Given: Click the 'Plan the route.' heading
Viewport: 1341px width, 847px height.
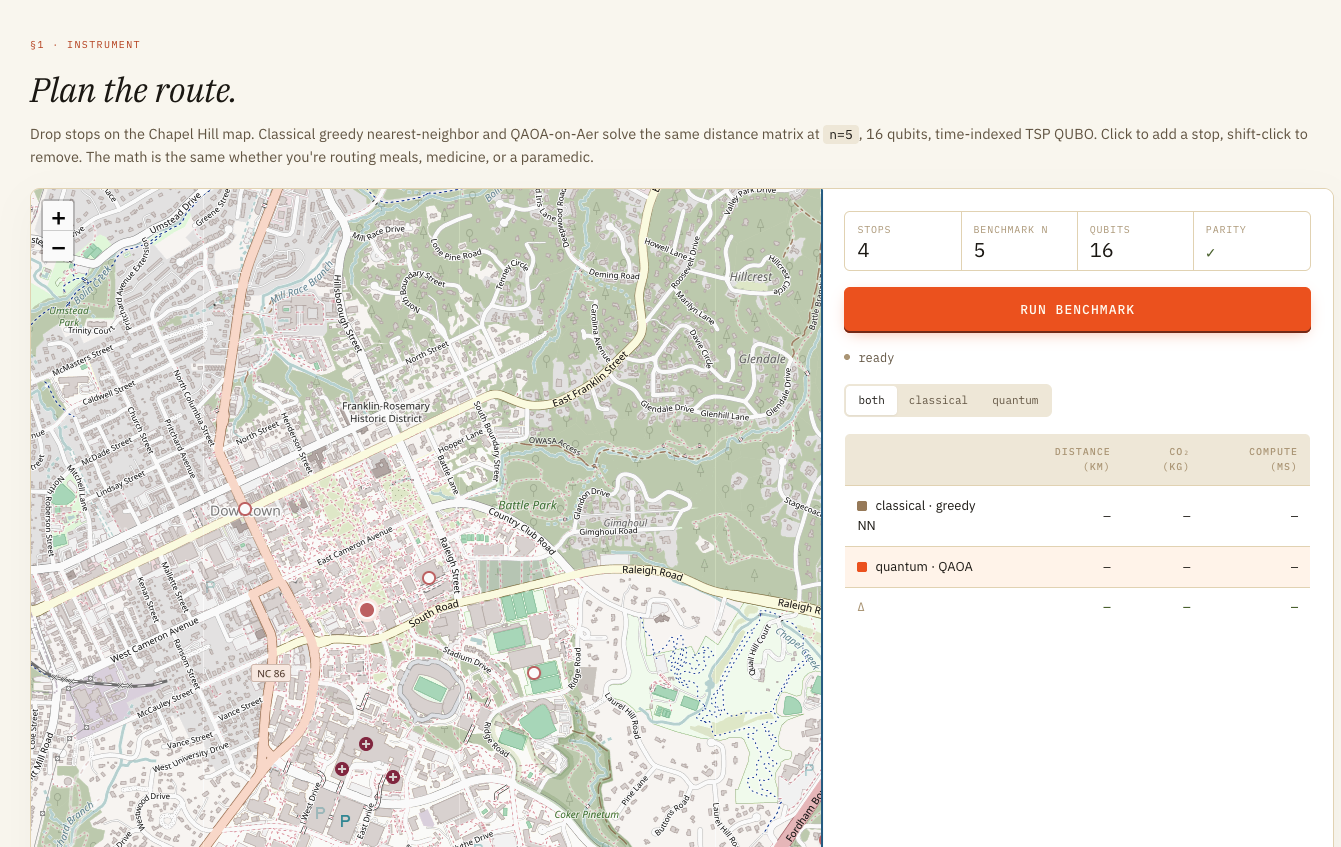Looking at the screenshot, I should click(x=133, y=90).
